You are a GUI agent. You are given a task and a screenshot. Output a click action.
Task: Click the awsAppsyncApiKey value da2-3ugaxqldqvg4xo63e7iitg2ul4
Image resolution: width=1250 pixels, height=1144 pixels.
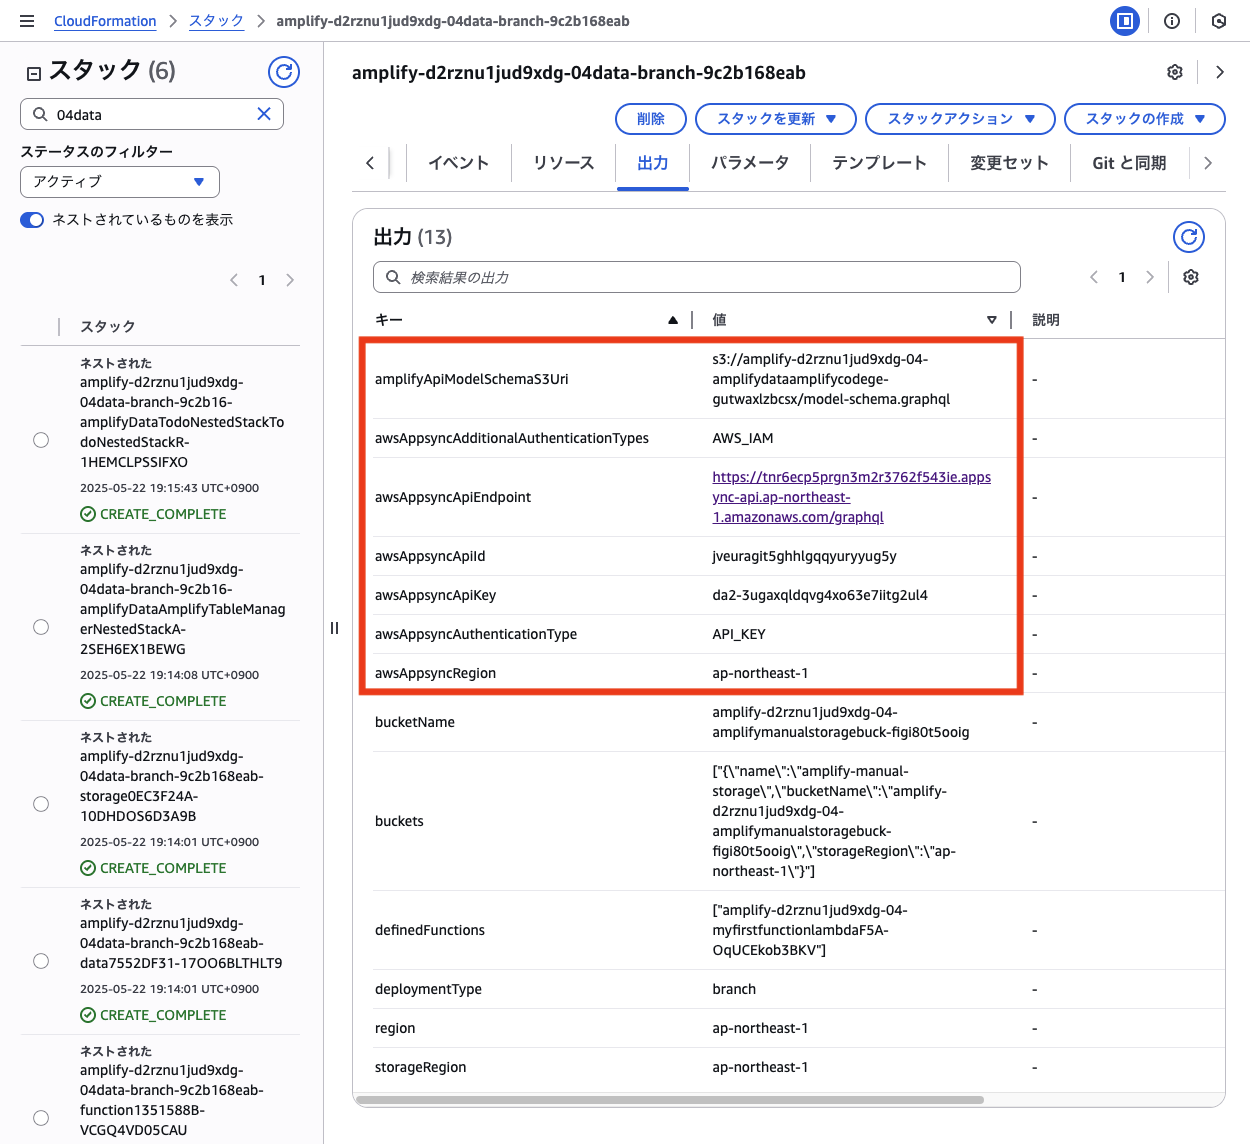[820, 595]
